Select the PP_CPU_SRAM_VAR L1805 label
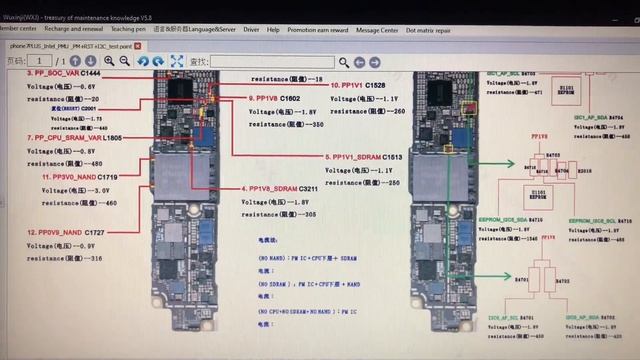 pos(74,138)
